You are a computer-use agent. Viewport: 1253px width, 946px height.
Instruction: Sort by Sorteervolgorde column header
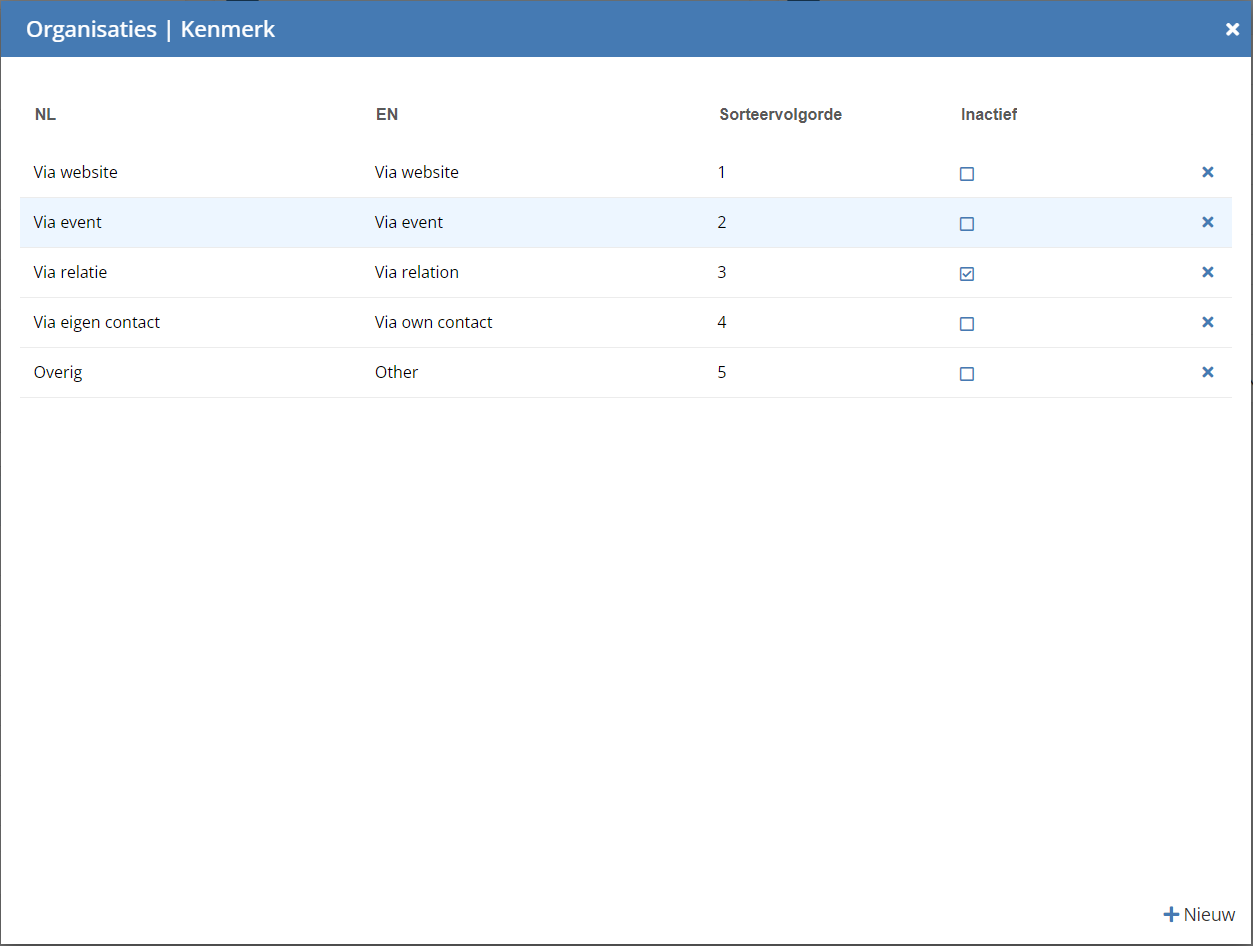[780, 114]
